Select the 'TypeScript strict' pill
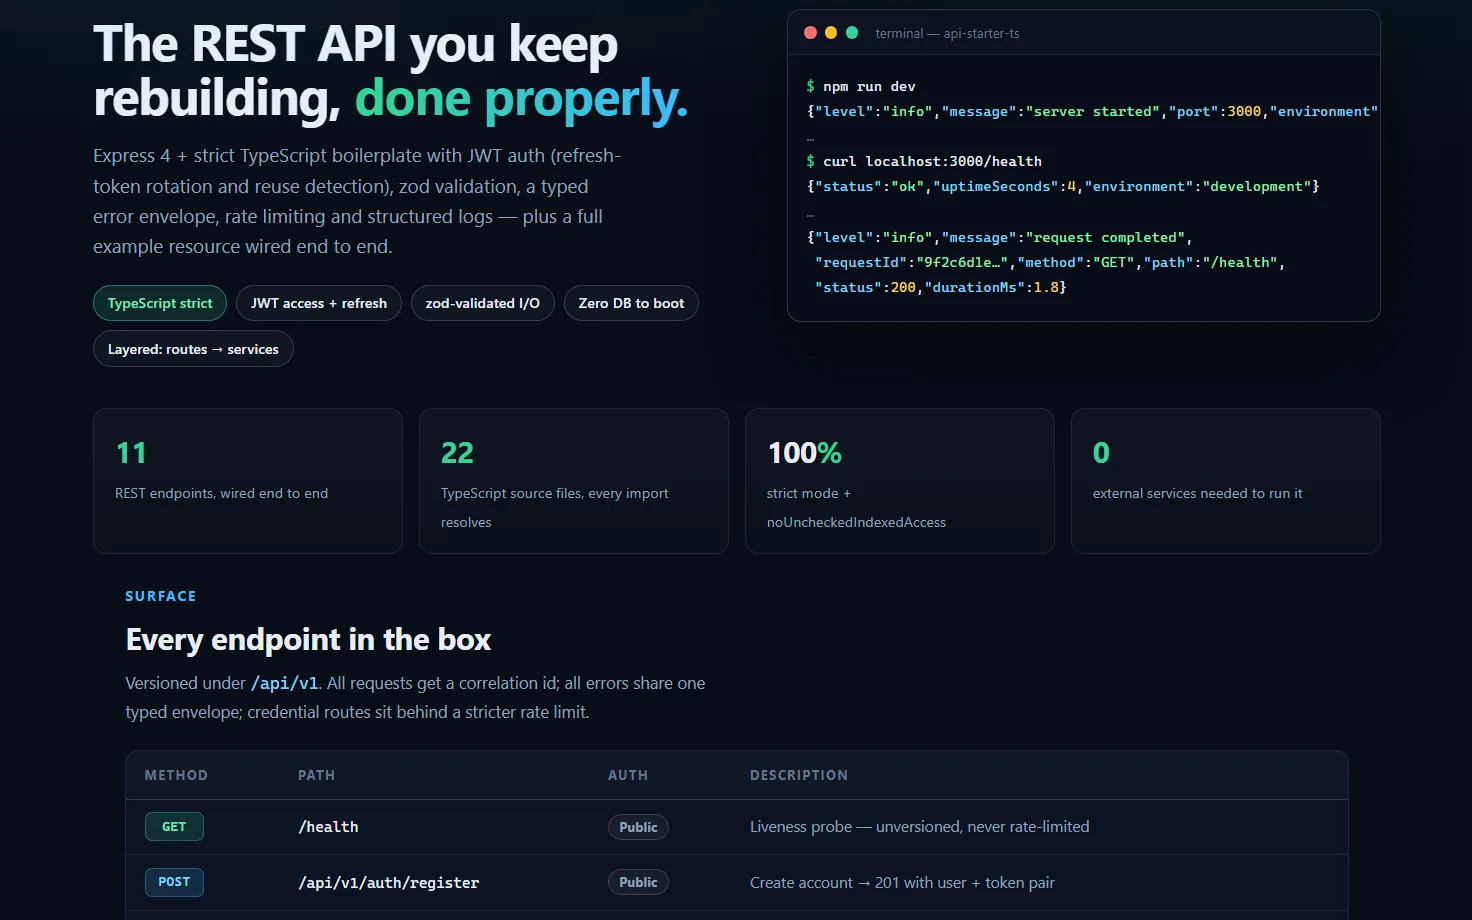Viewport: 1472px width, 920px height. click(160, 303)
